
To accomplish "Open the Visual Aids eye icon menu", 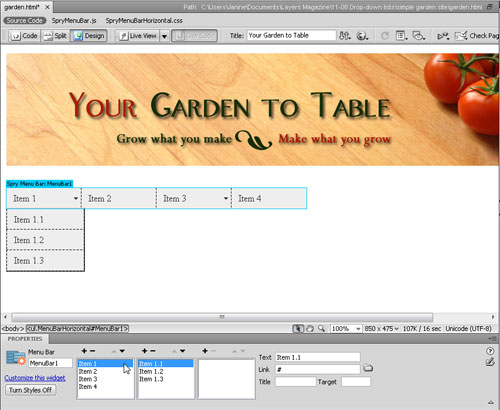I will [x=419, y=36].
